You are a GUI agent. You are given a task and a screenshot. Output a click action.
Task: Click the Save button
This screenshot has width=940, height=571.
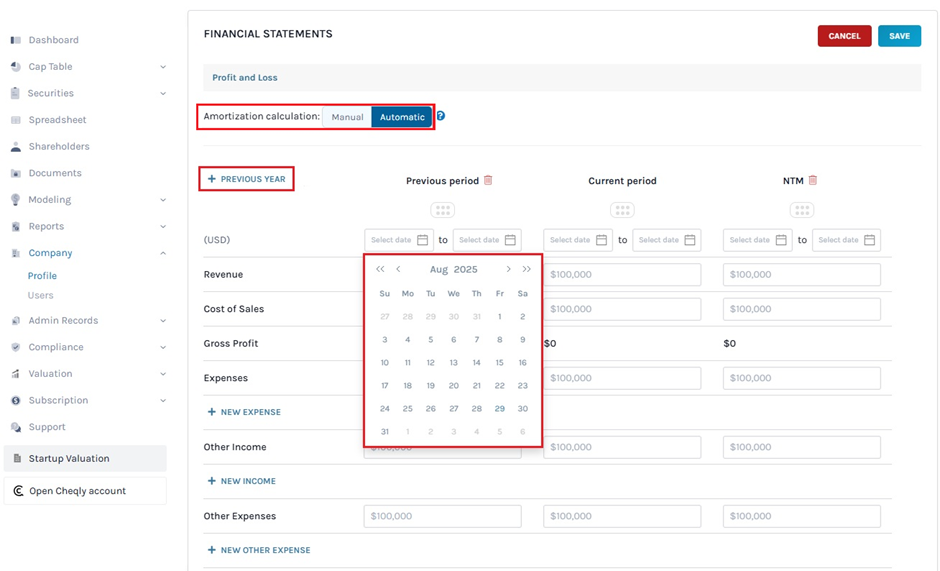[x=899, y=36]
